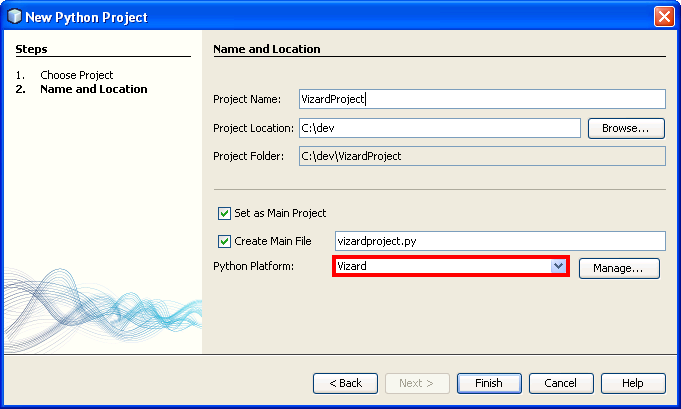
Task: Open the Python Platform dropdown arrow
Action: tap(558, 266)
